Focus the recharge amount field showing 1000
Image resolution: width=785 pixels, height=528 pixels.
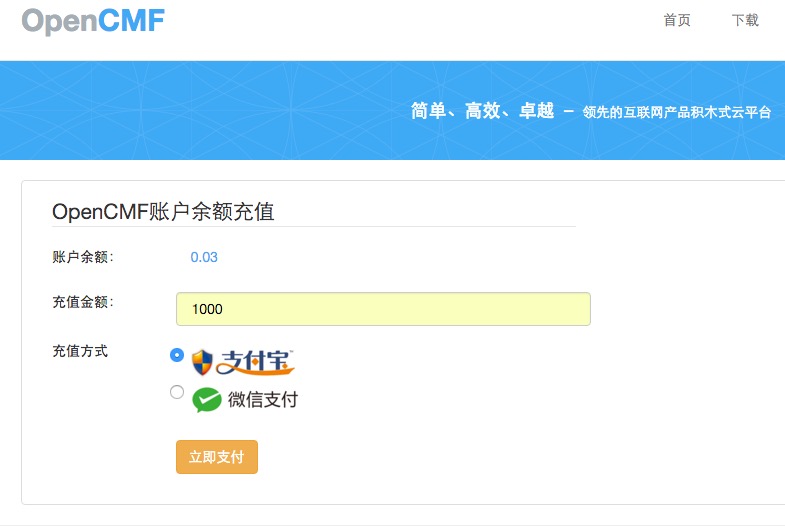coord(383,309)
